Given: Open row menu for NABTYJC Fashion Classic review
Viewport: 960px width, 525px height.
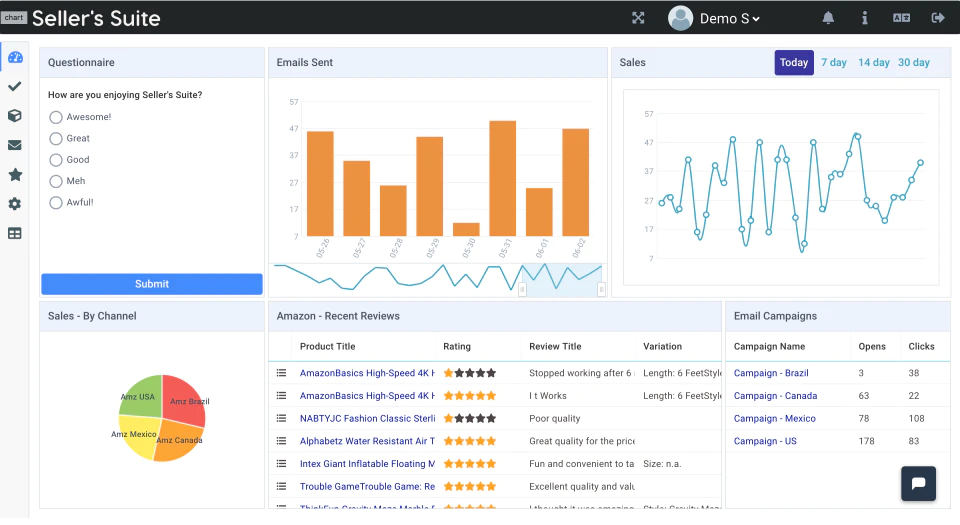Looking at the screenshot, I should coord(281,419).
